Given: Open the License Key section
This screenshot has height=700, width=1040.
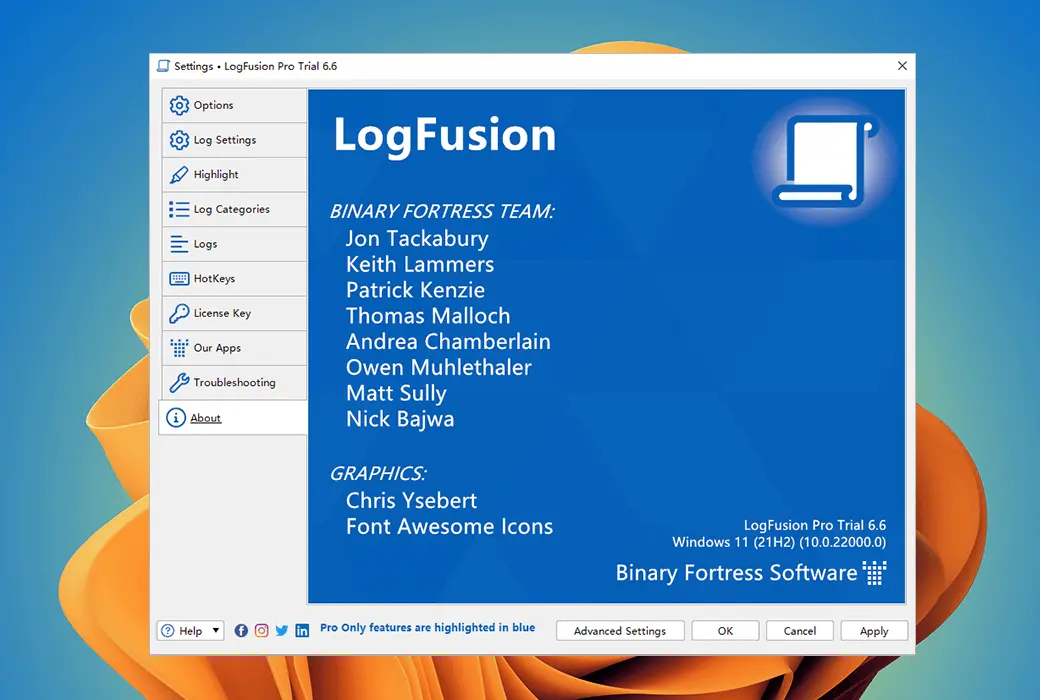Looking at the screenshot, I should tap(234, 313).
